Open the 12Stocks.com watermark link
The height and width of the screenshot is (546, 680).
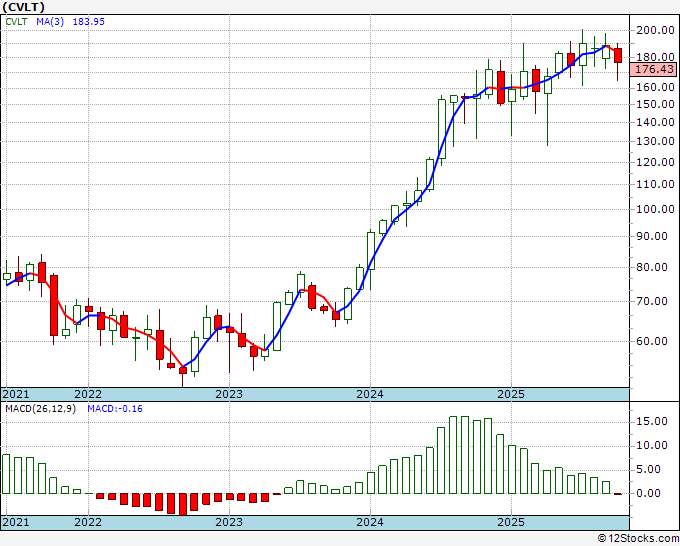tap(640, 538)
